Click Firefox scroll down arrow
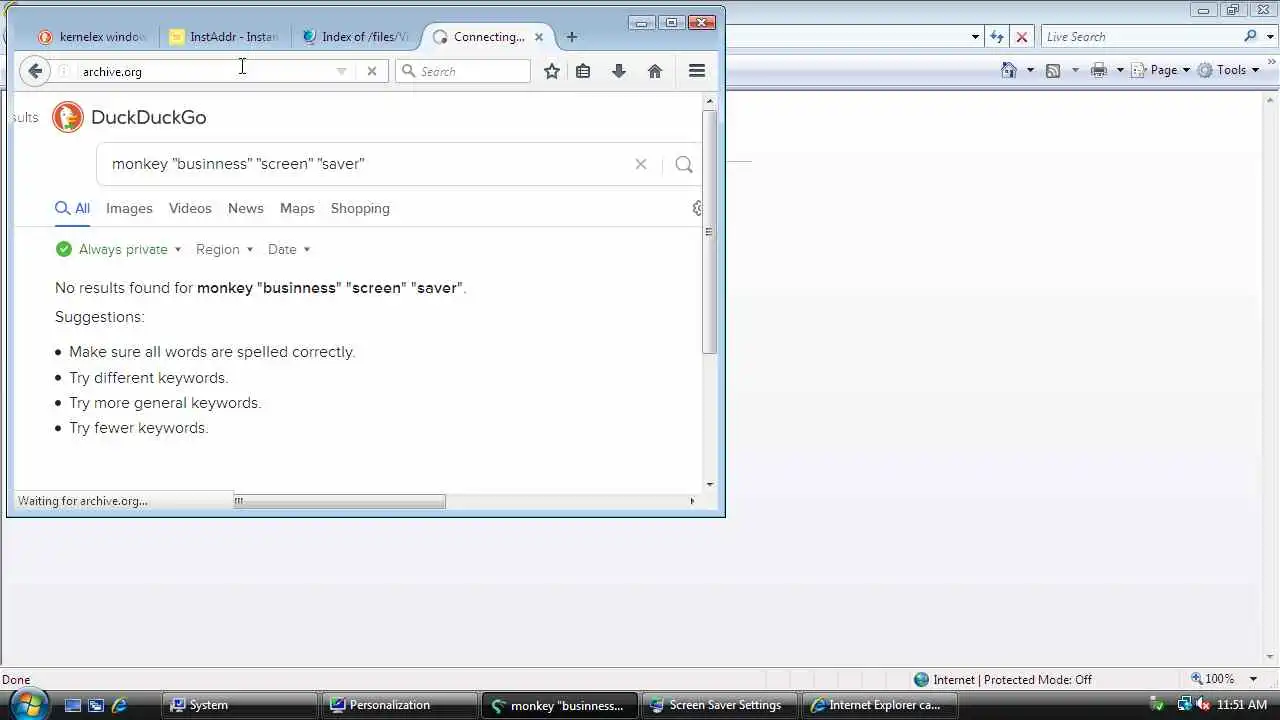Viewport: 1280px width, 720px height. point(710,485)
